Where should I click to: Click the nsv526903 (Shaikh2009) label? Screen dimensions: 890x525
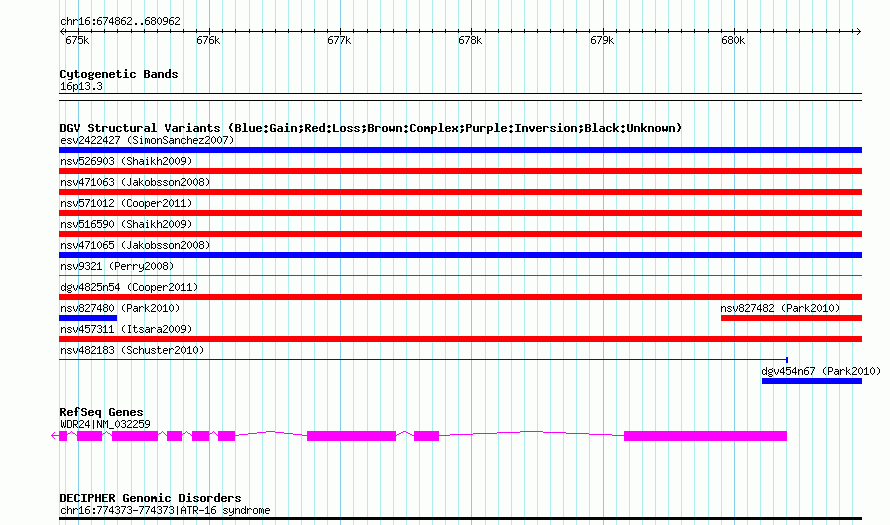(126, 161)
